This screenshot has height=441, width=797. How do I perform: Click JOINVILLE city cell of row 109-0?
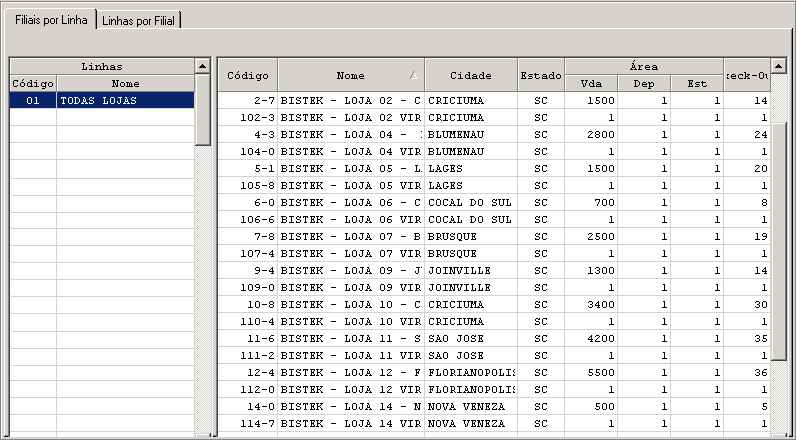[471, 288]
